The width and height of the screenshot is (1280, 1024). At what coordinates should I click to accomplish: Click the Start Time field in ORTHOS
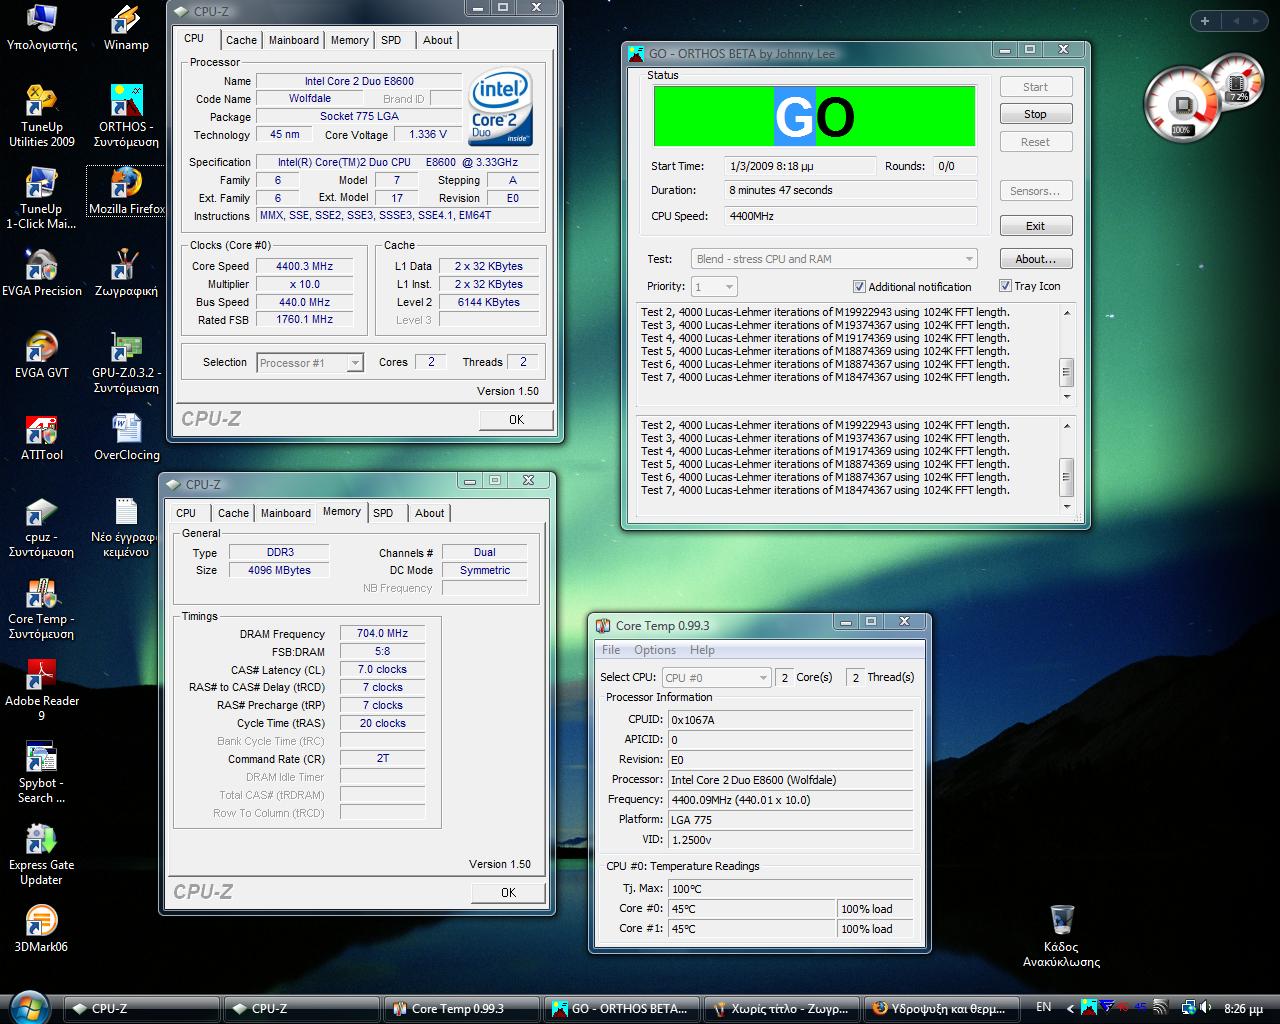pyautogui.click(x=801, y=166)
